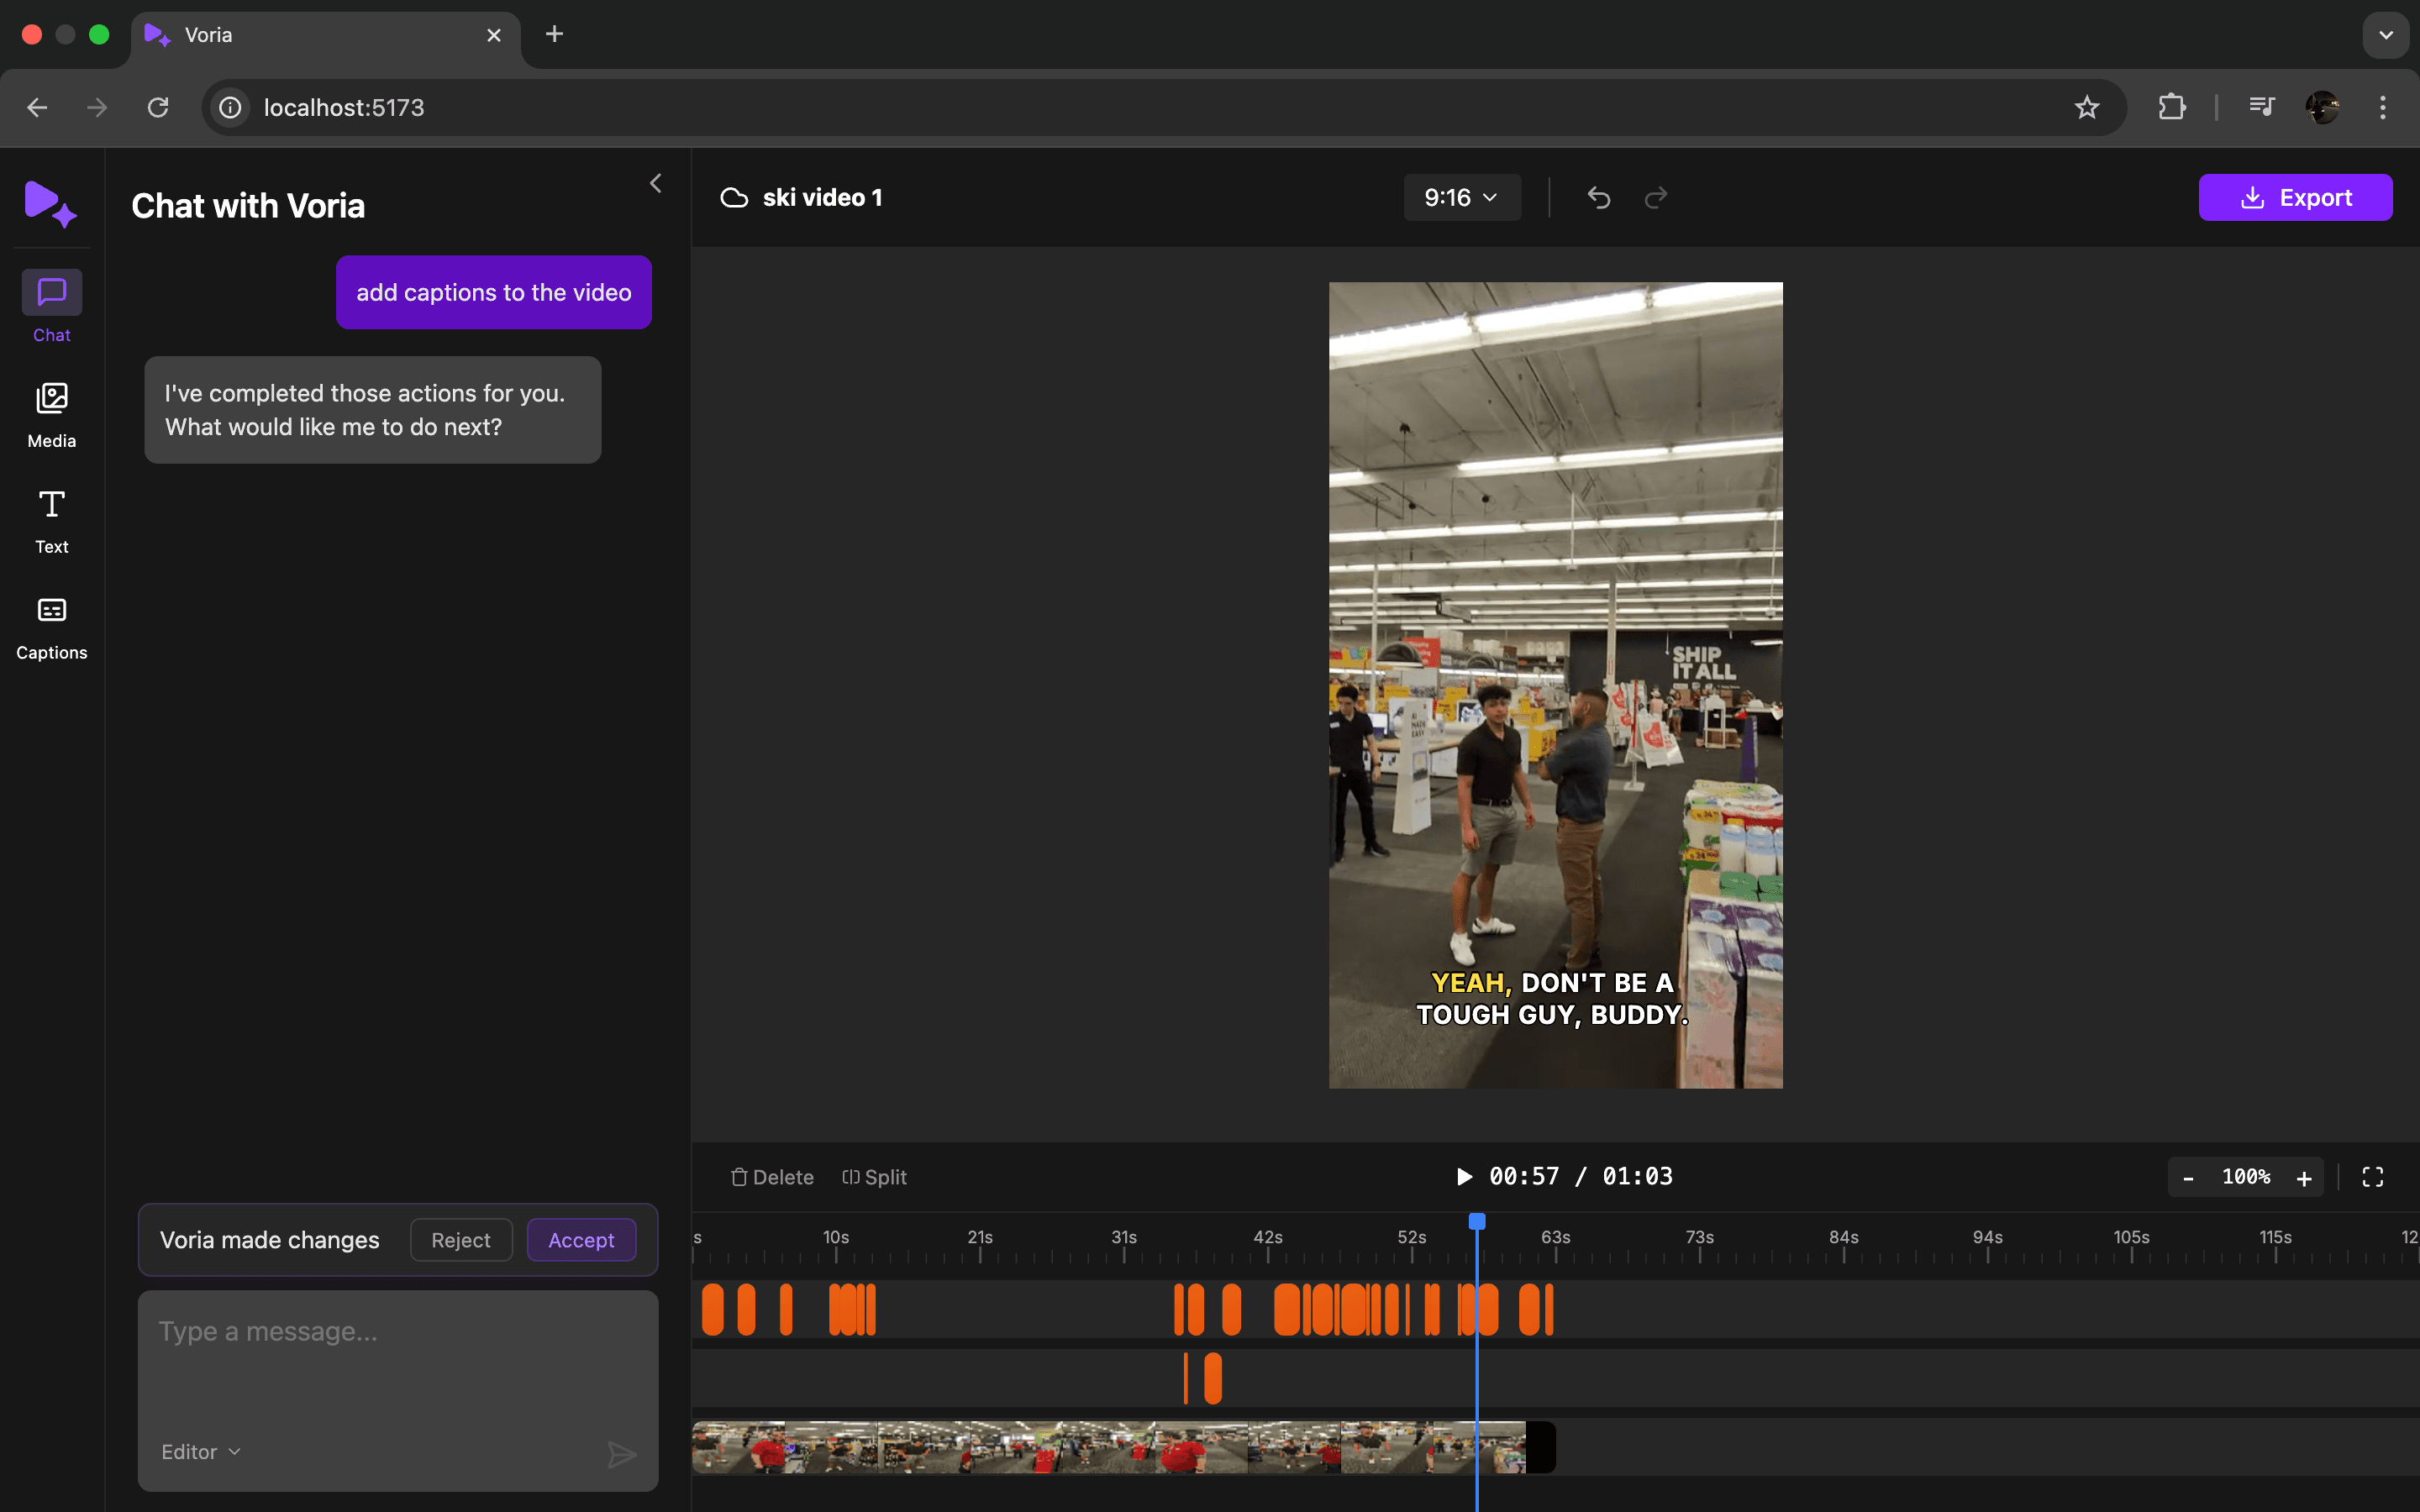Viewport: 2420px width, 1512px height.
Task: Open the browser profile avatar
Action: coord(2322,107)
